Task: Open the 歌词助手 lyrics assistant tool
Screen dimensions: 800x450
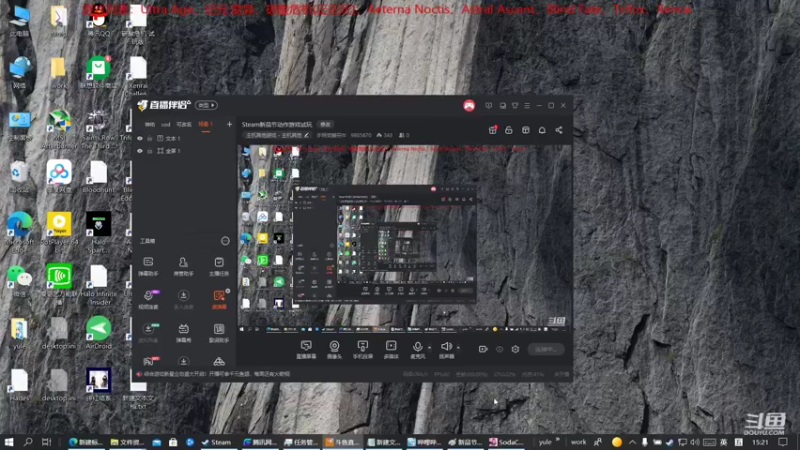Action: 219,333
